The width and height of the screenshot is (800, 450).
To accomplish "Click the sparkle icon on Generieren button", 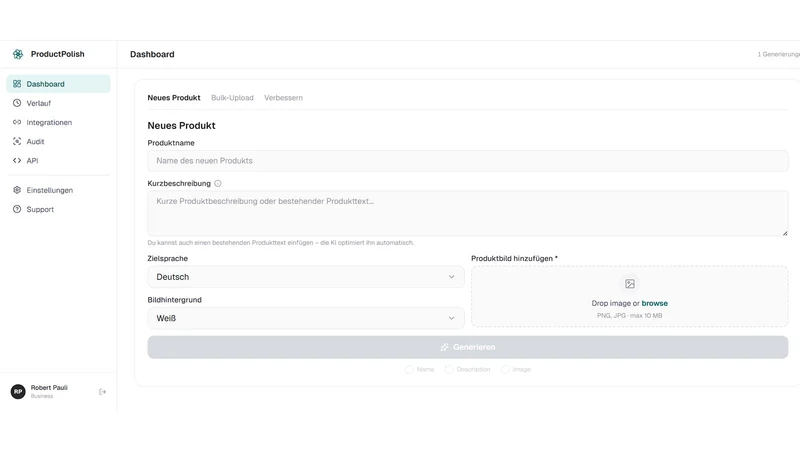I will 445,347.
